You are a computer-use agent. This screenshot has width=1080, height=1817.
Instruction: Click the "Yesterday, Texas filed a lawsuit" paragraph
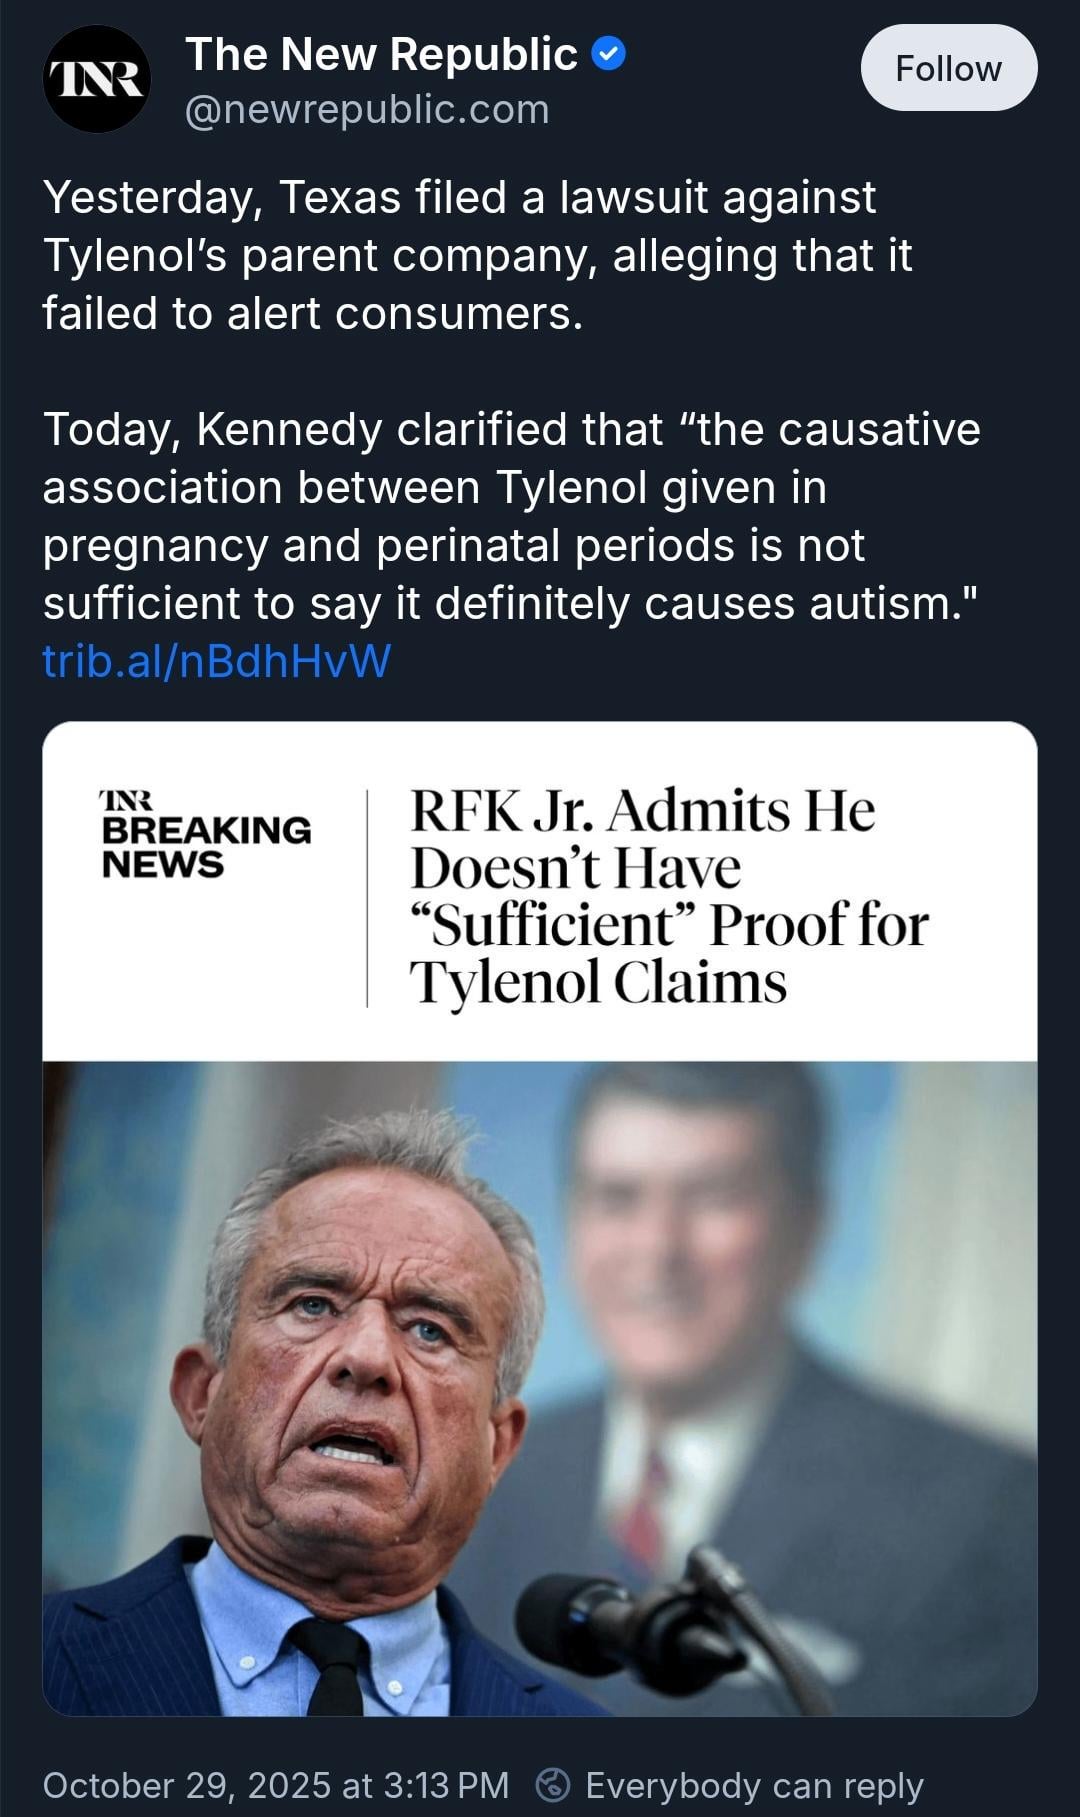(477, 255)
